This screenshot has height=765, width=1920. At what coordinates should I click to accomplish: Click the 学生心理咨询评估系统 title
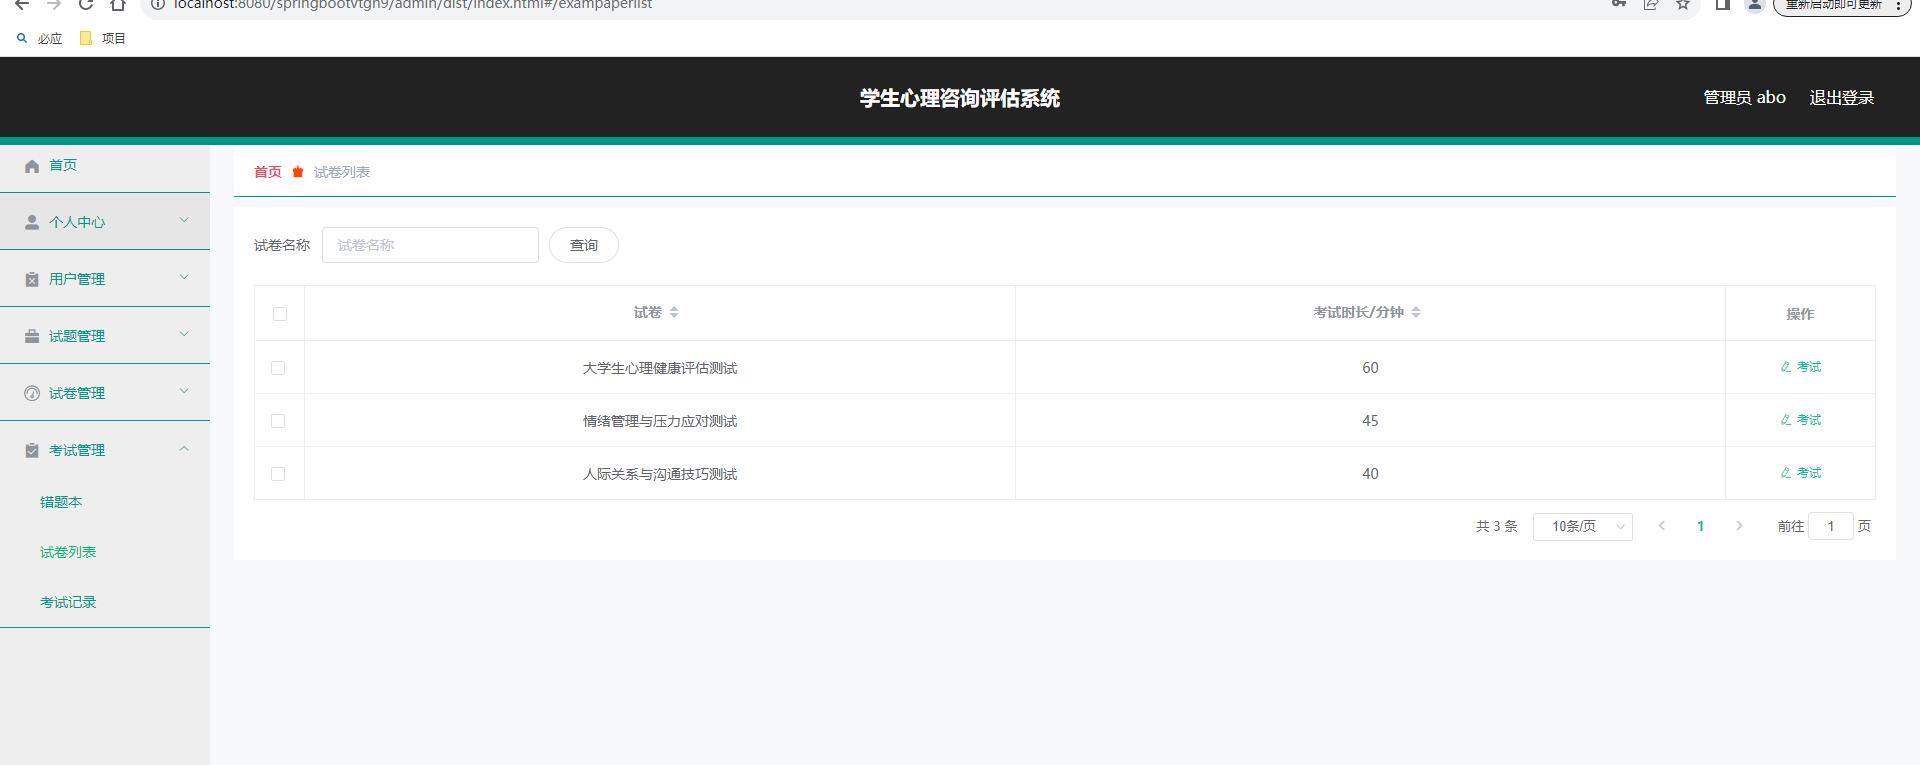[960, 98]
